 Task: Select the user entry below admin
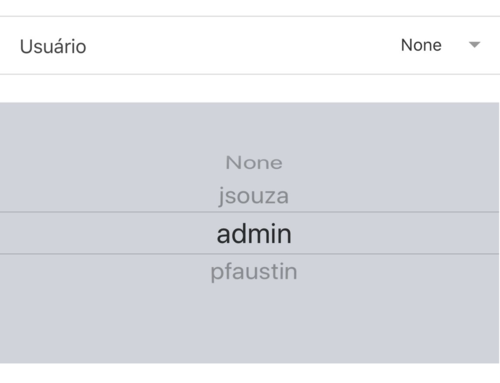254,272
